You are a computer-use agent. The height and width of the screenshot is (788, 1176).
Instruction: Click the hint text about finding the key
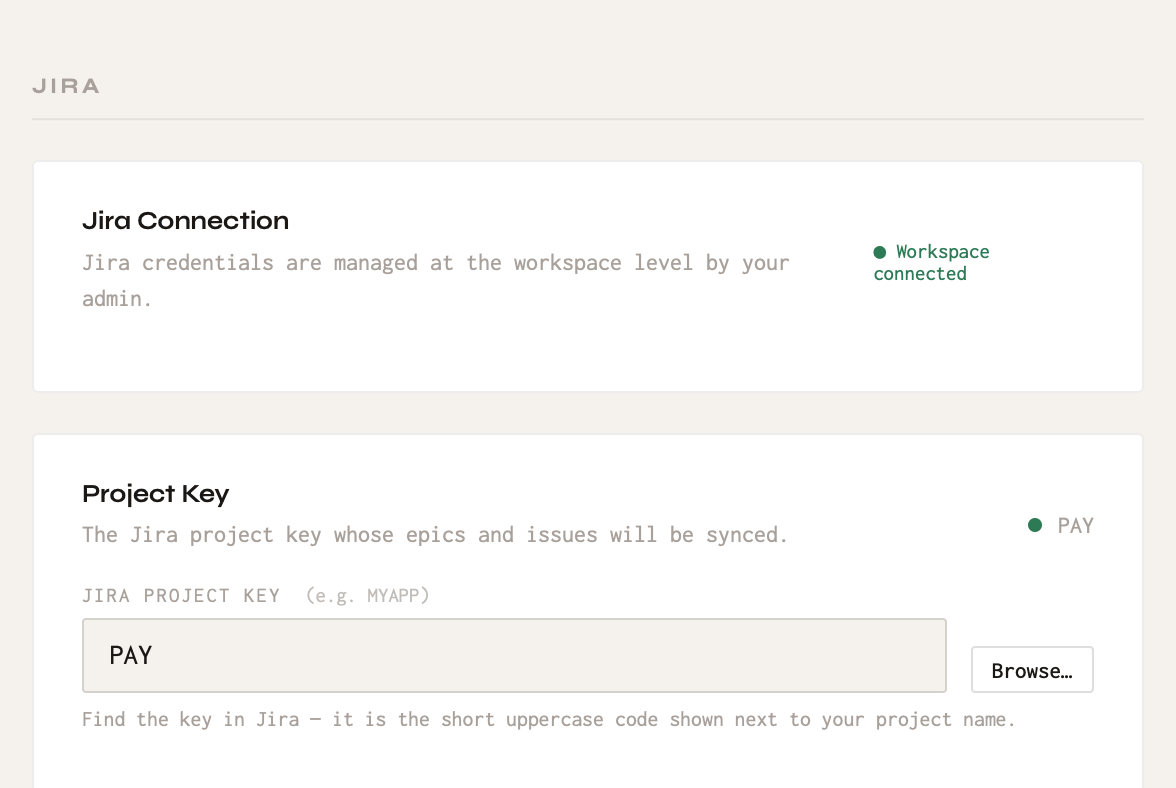coord(548,720)
